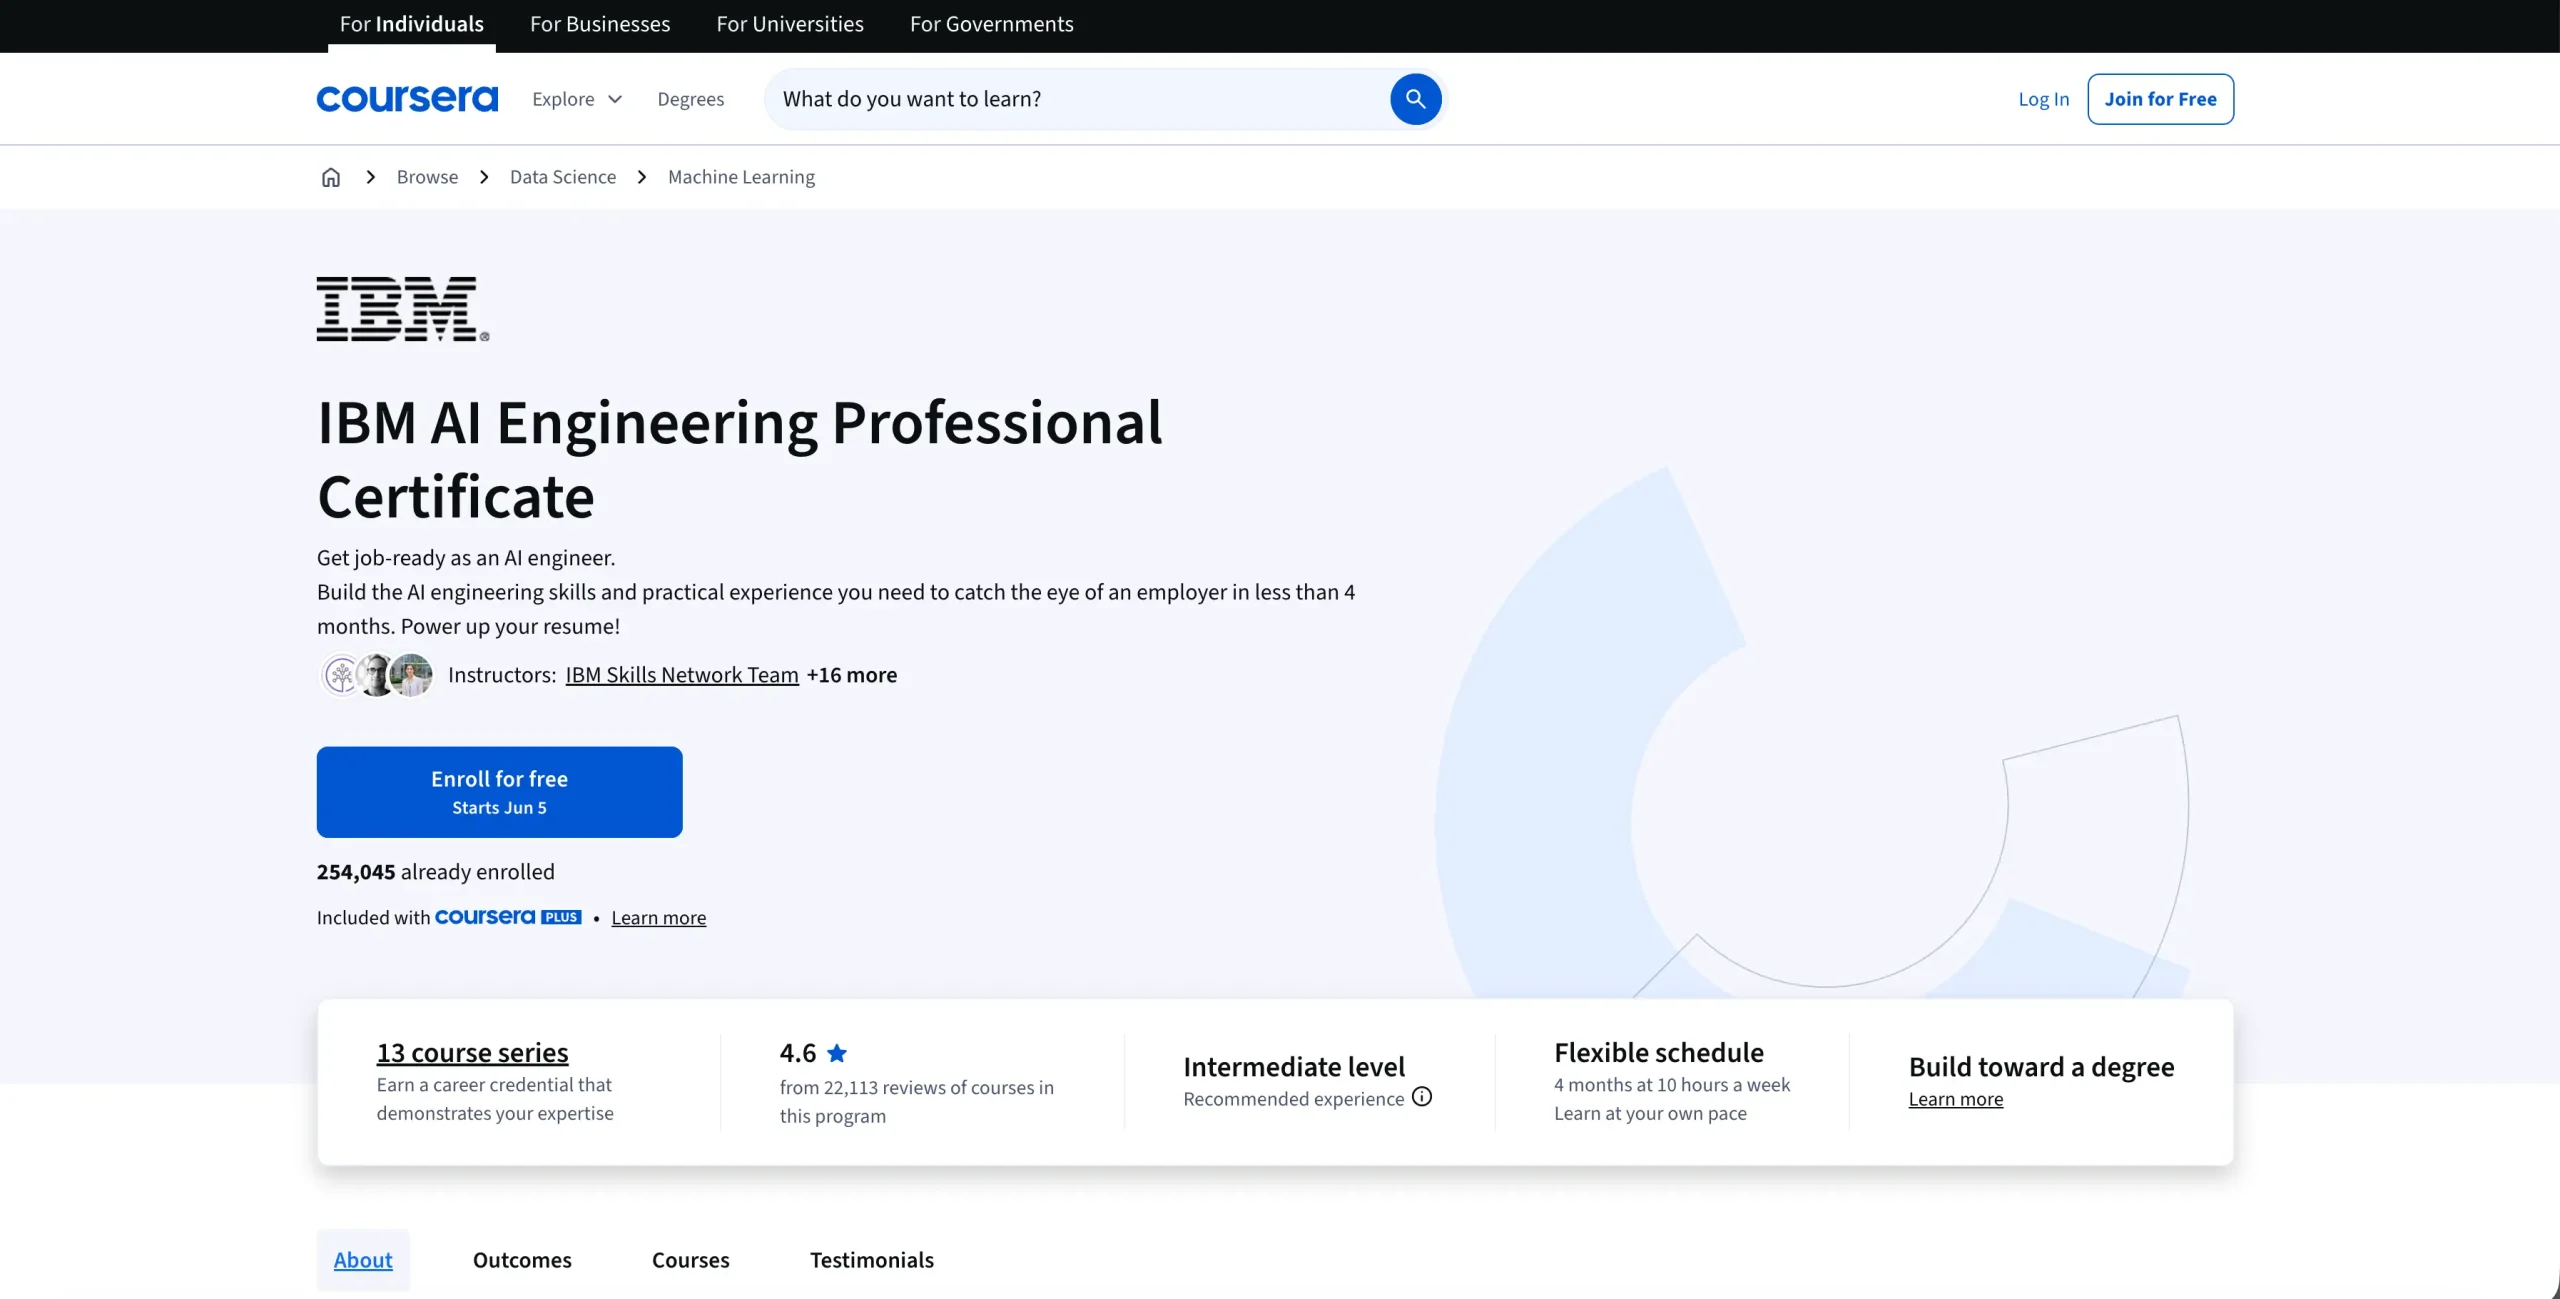Screen dimensions: 2560x1299
Task: Click the 'Intermediate level' heading
Action: click(1294, 1067)
